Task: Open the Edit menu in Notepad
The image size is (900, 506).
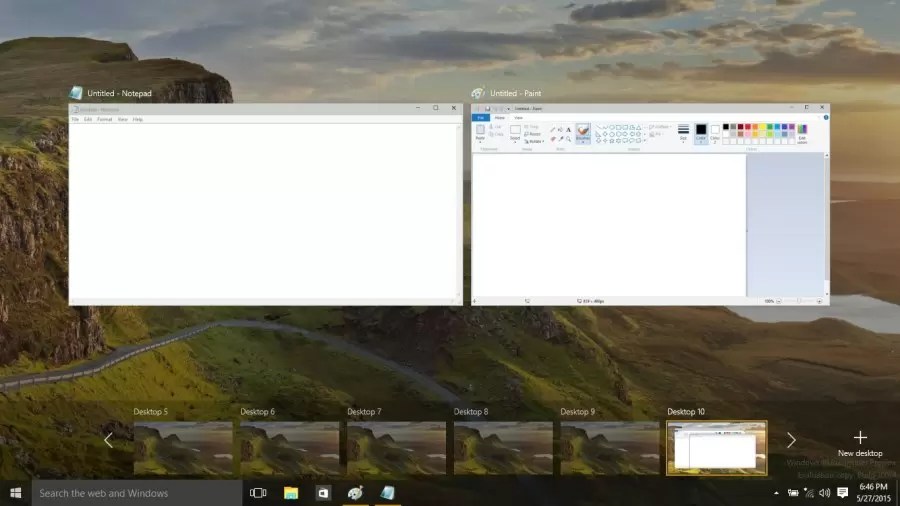Action: pos(88,119)
